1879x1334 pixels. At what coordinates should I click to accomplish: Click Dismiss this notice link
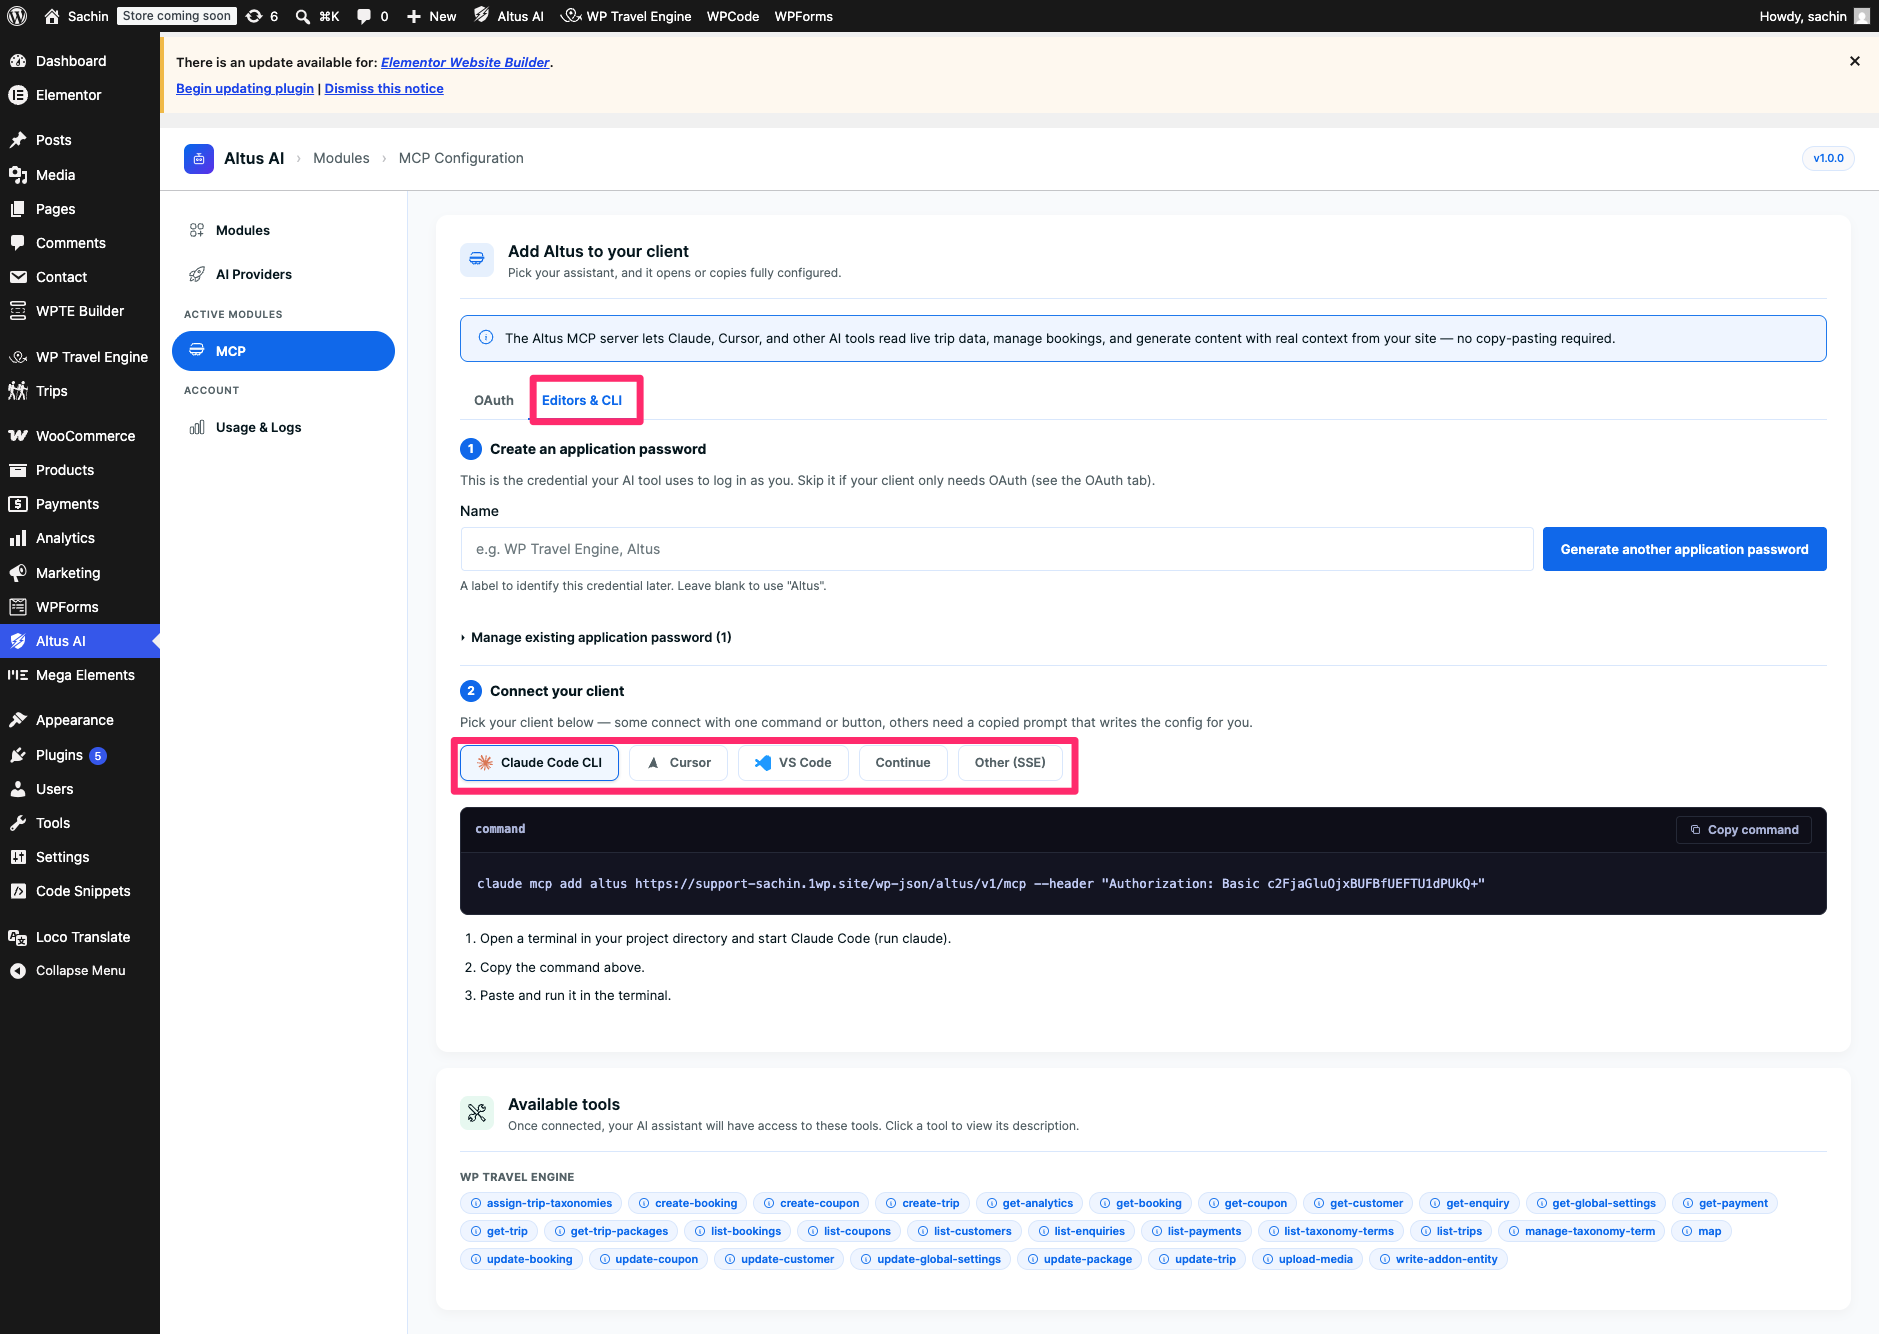pyautogui.click(x=384, y=88)
